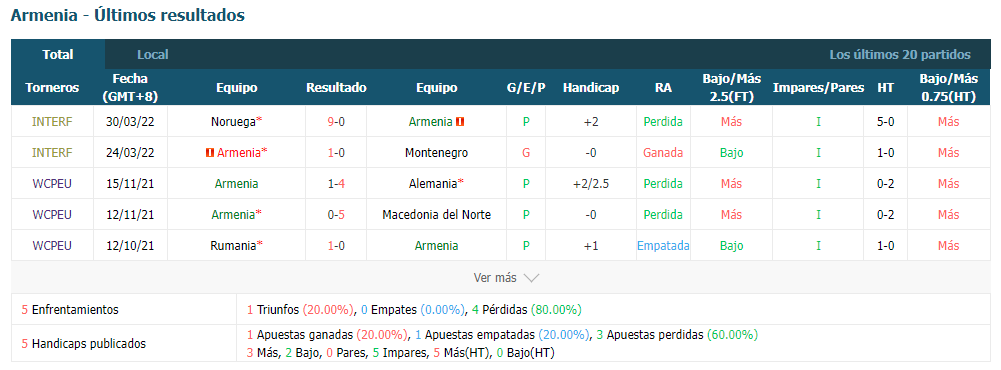
Task: Click the 0-5 match result
Action: [336, 215]
